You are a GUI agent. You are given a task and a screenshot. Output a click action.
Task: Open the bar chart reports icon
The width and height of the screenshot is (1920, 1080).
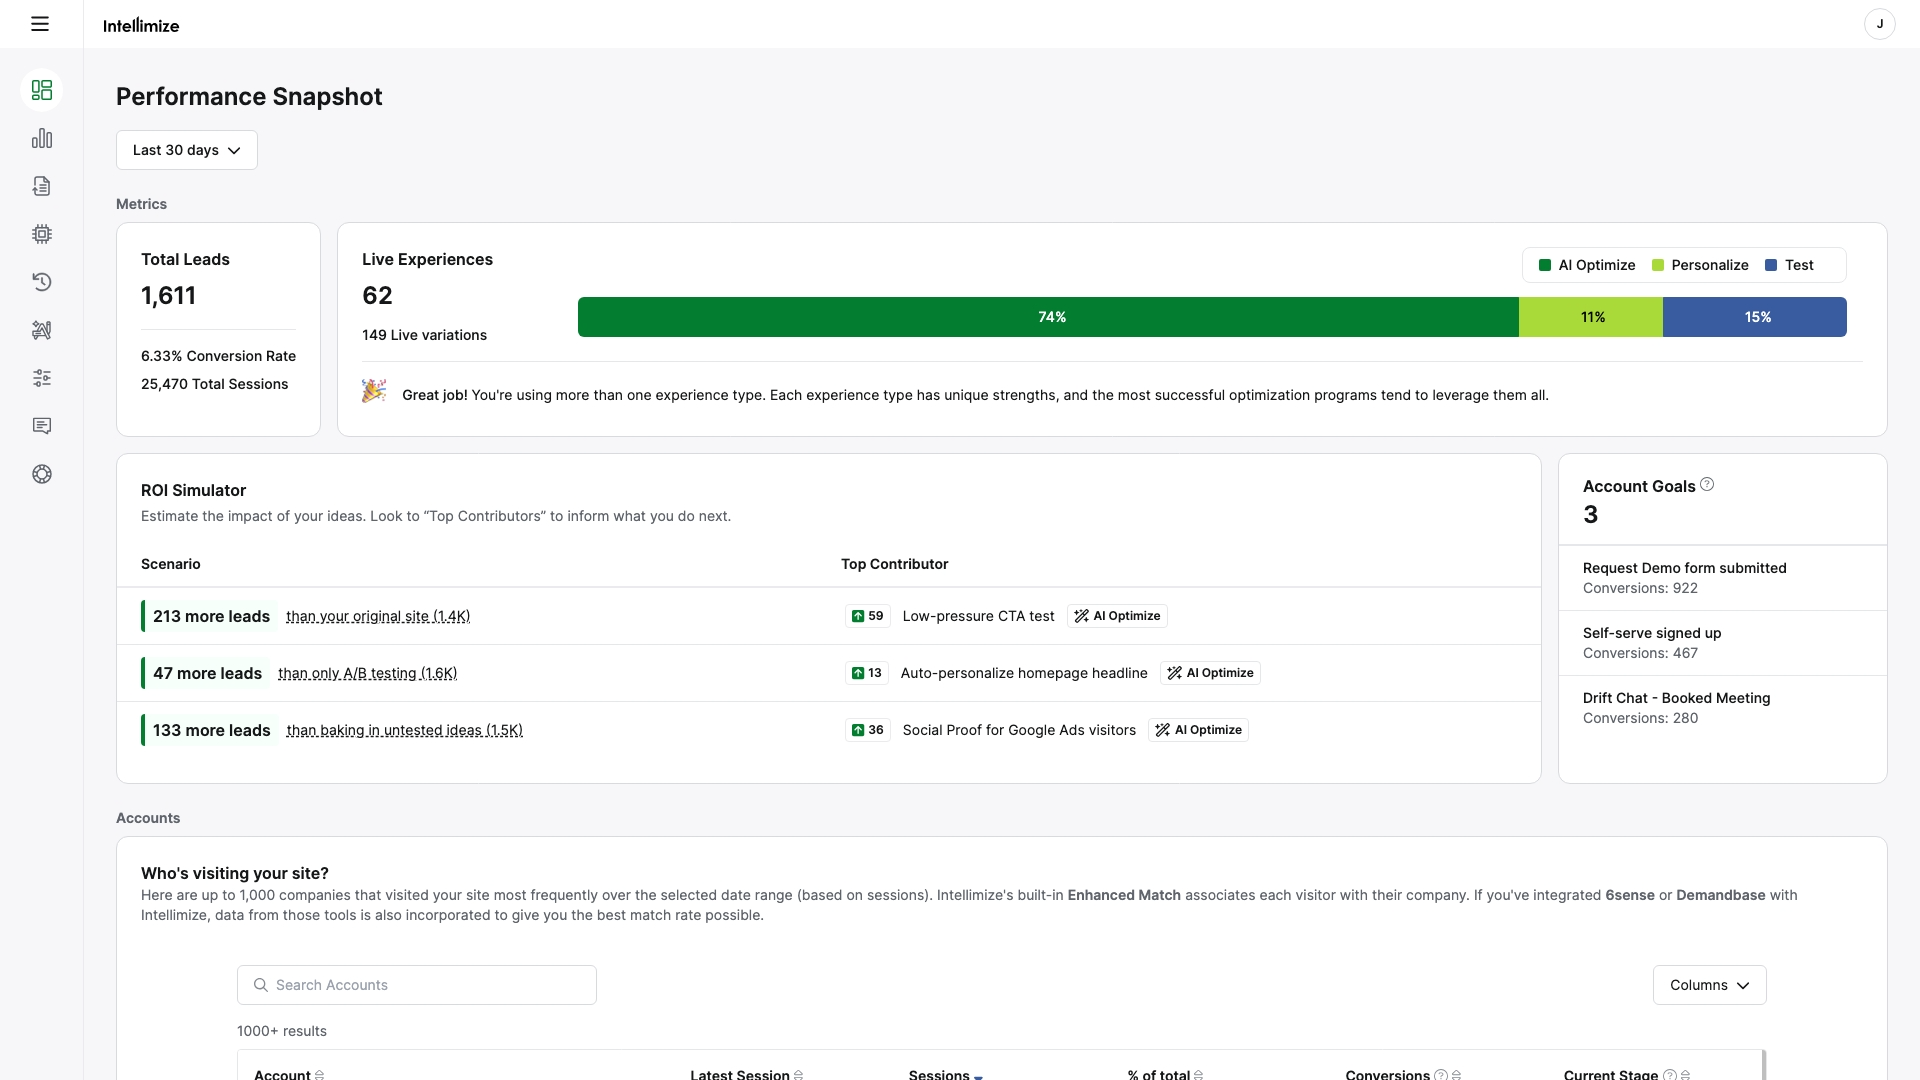[x=42, y=139]
